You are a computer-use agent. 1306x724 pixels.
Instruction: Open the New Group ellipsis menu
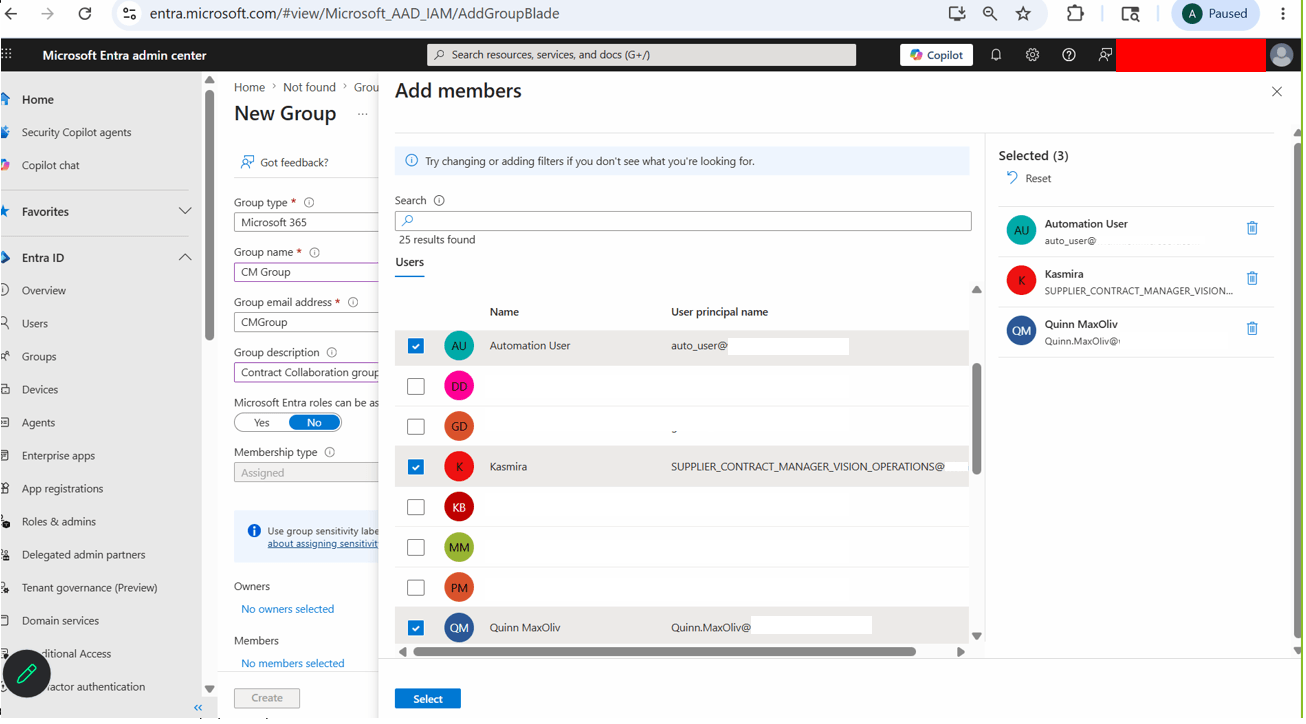[x=363, y=115]
